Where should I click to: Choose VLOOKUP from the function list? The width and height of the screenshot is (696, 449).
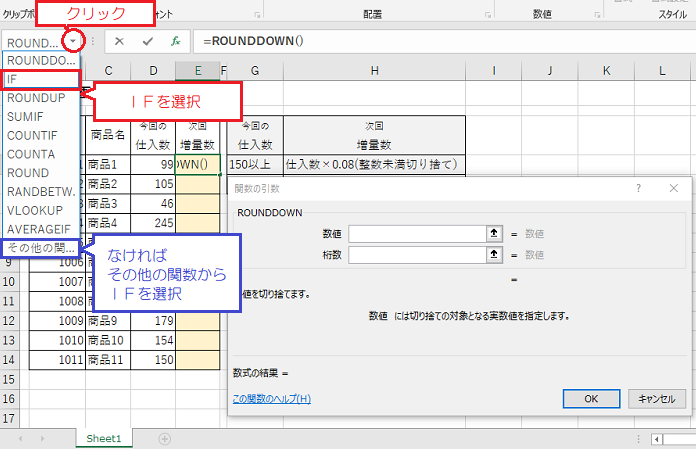click(41, 210)
